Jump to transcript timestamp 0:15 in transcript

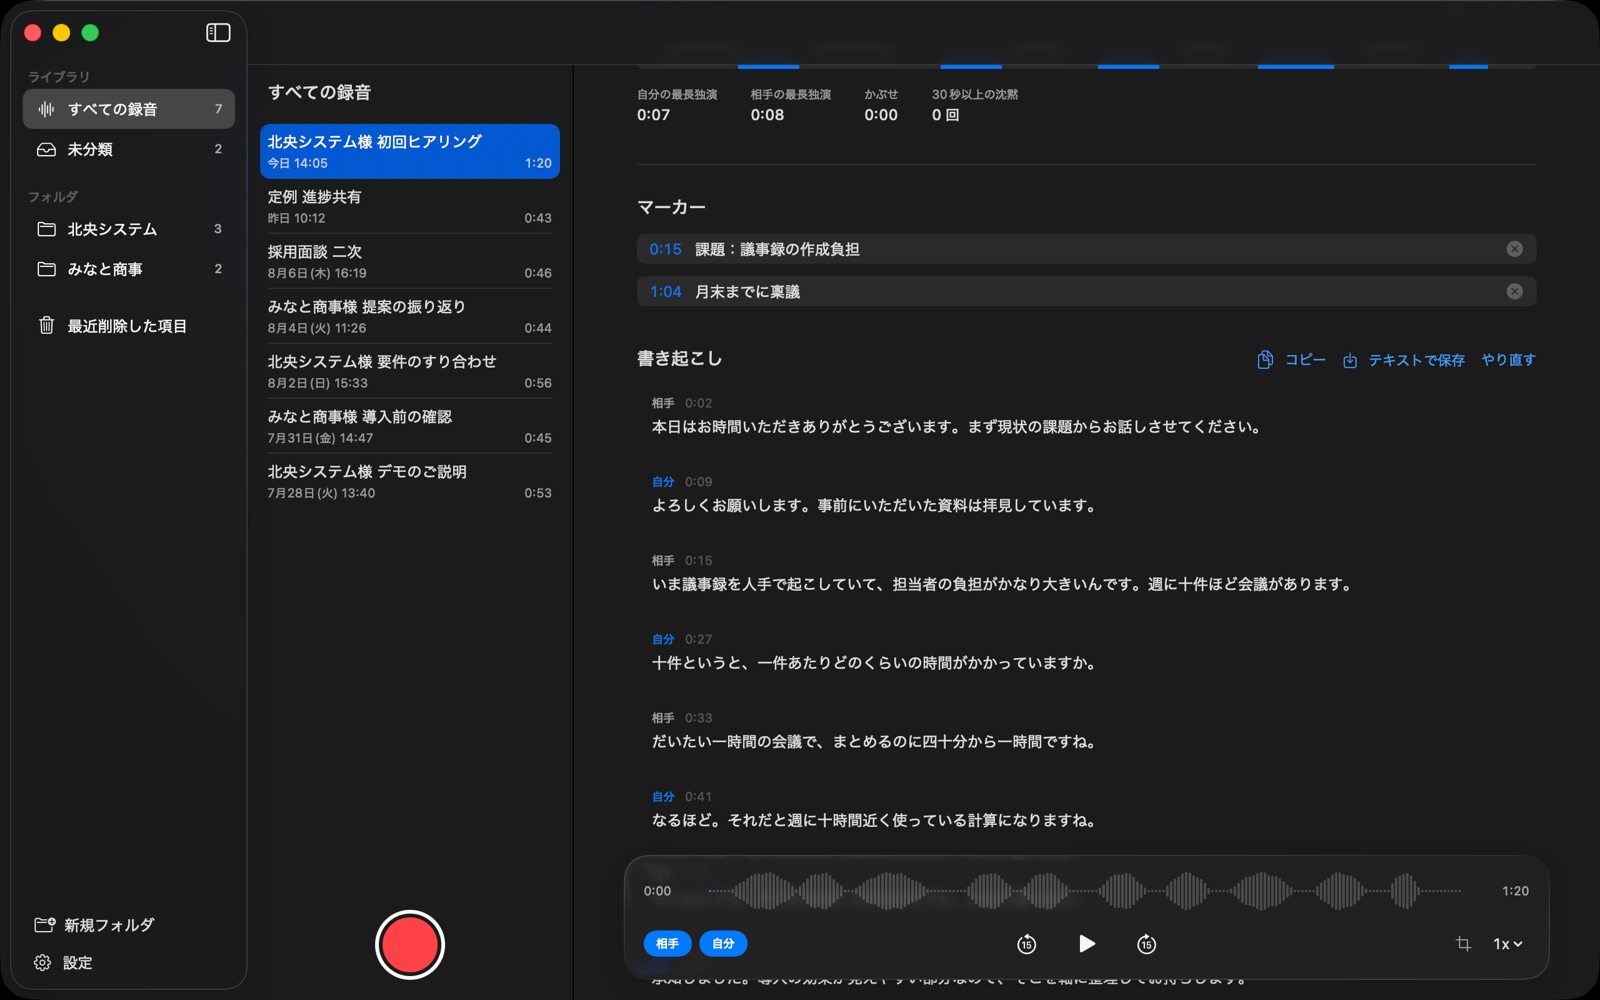[698, 561]
